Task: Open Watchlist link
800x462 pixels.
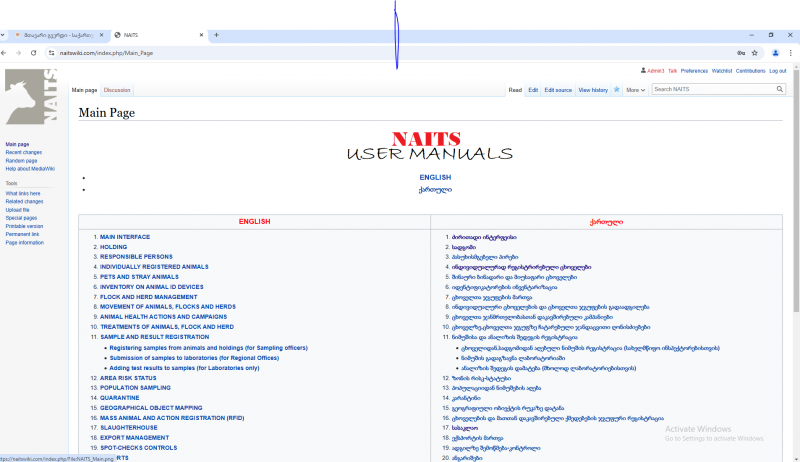Action: (x=722, y=71)
